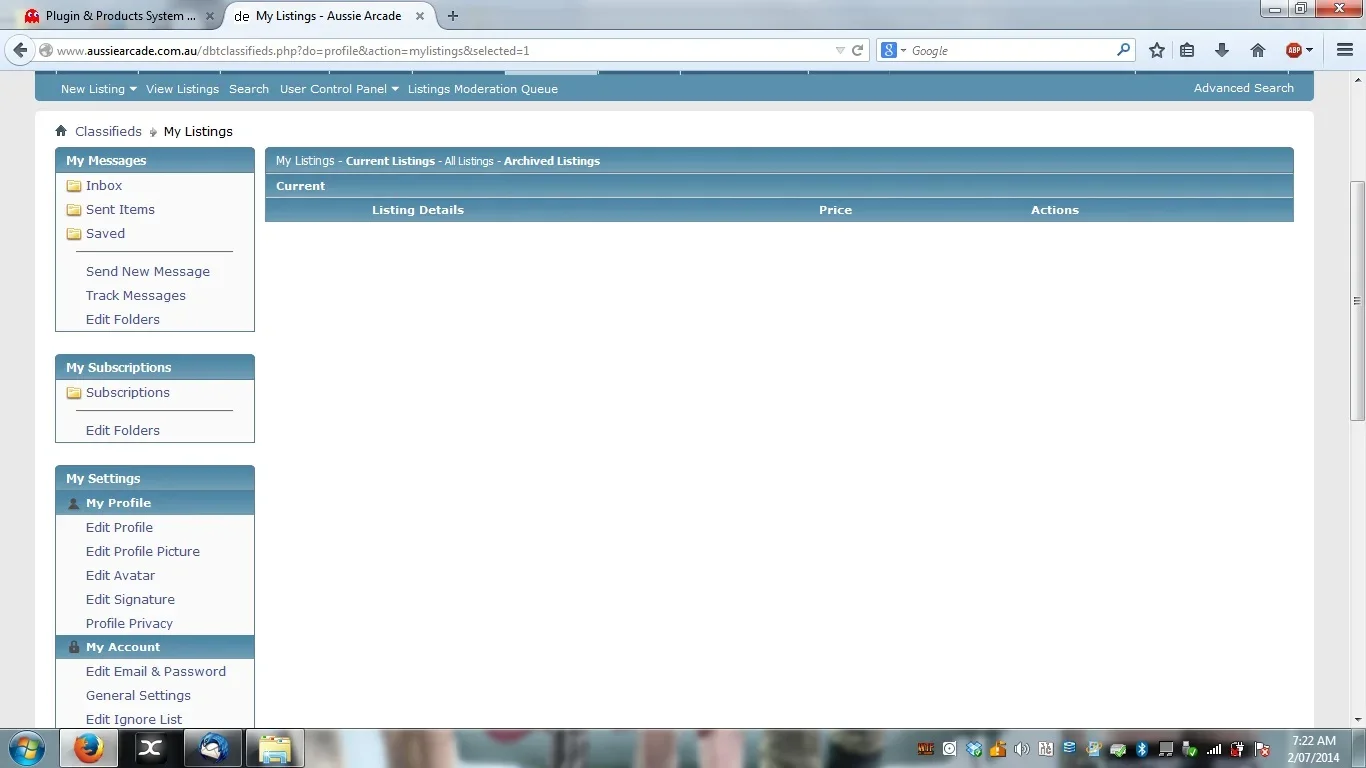This screenshot has height=768, width=1366.
Task: Open the bookmarks list icon
Action: [x=1187, y=50]
